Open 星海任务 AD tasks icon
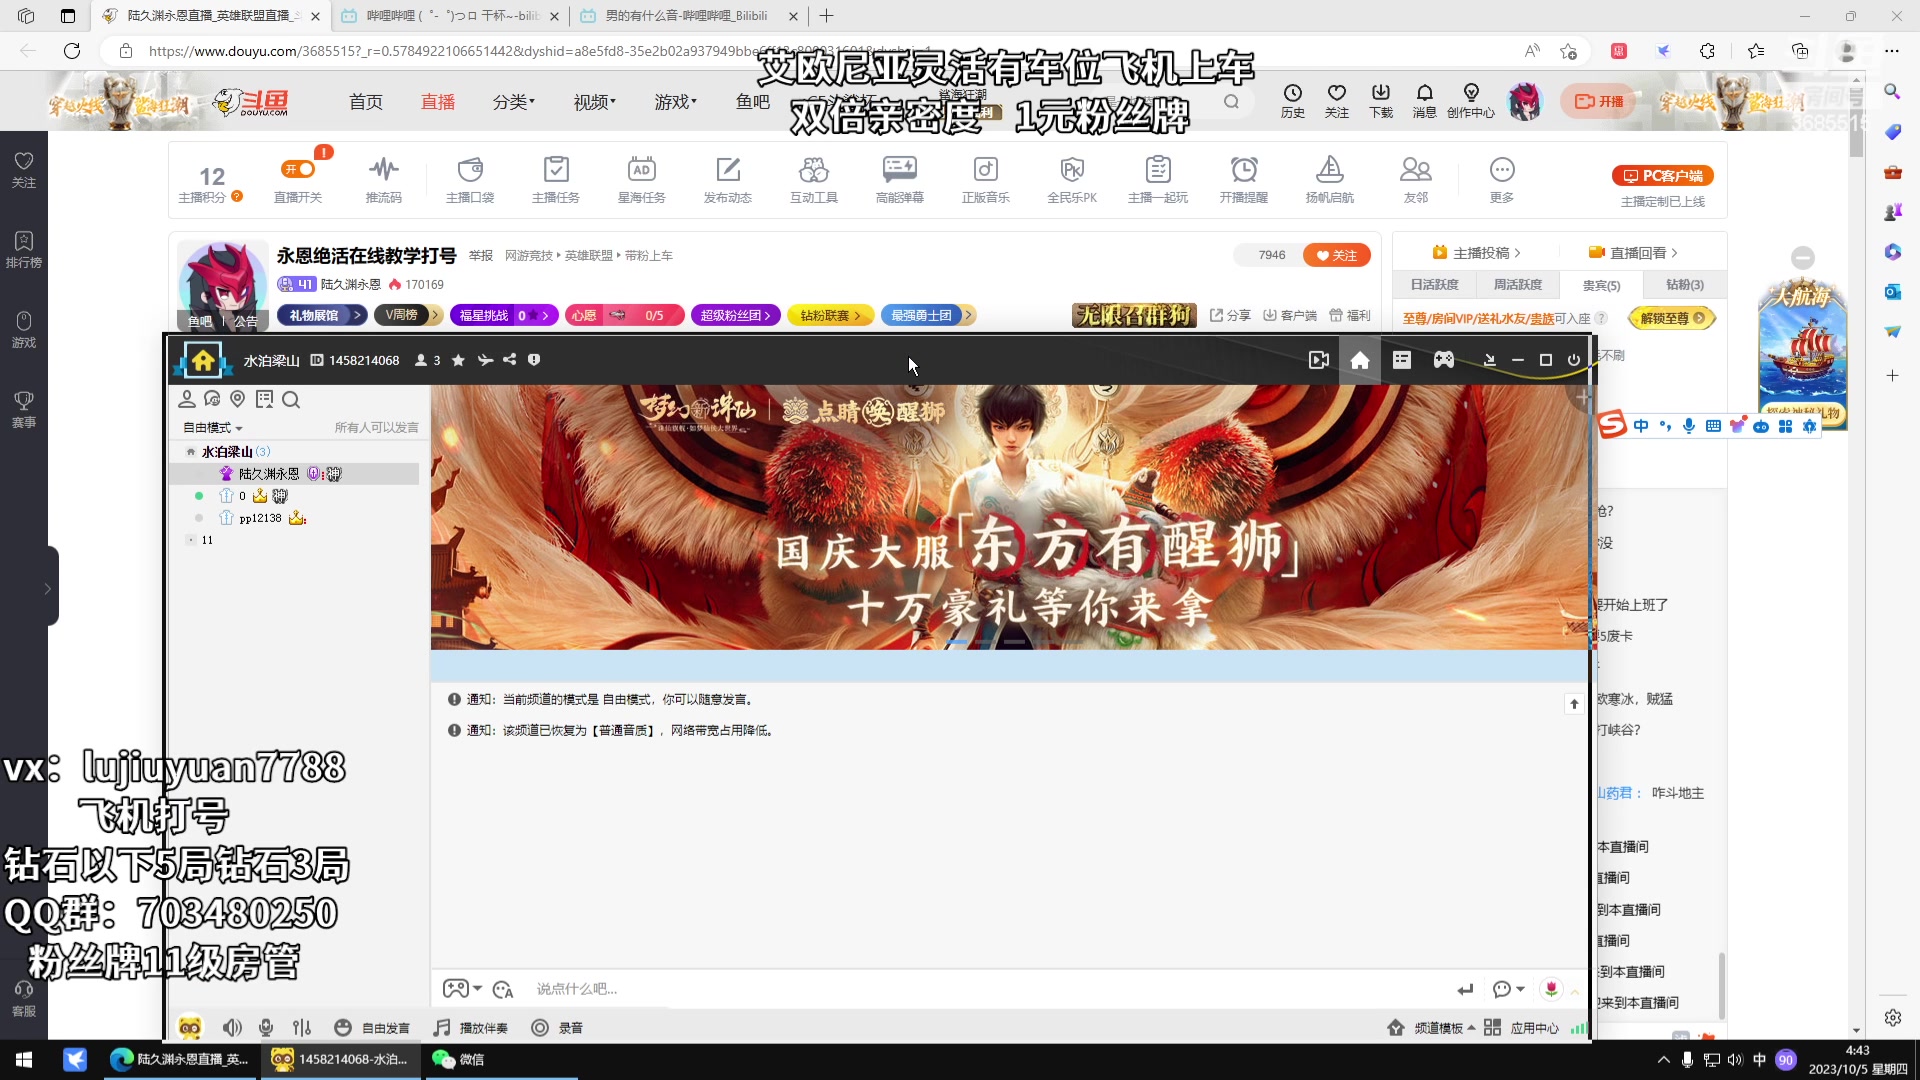Image resolution: width=1920 pixels, height=1080 pixels. pyautogui.click(x=641, y=180)
